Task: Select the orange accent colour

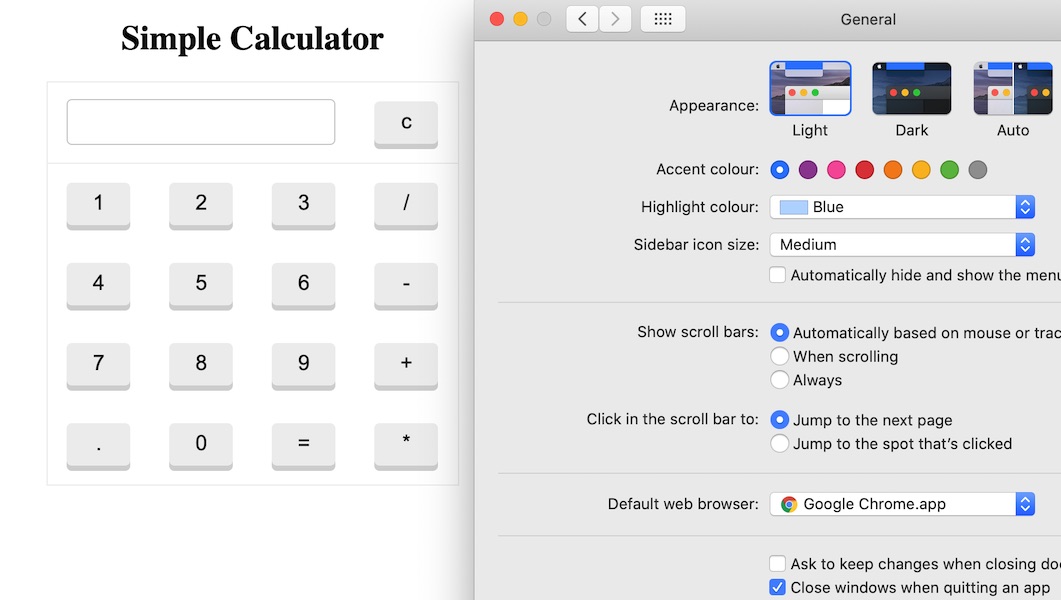Action: [893, 170]
